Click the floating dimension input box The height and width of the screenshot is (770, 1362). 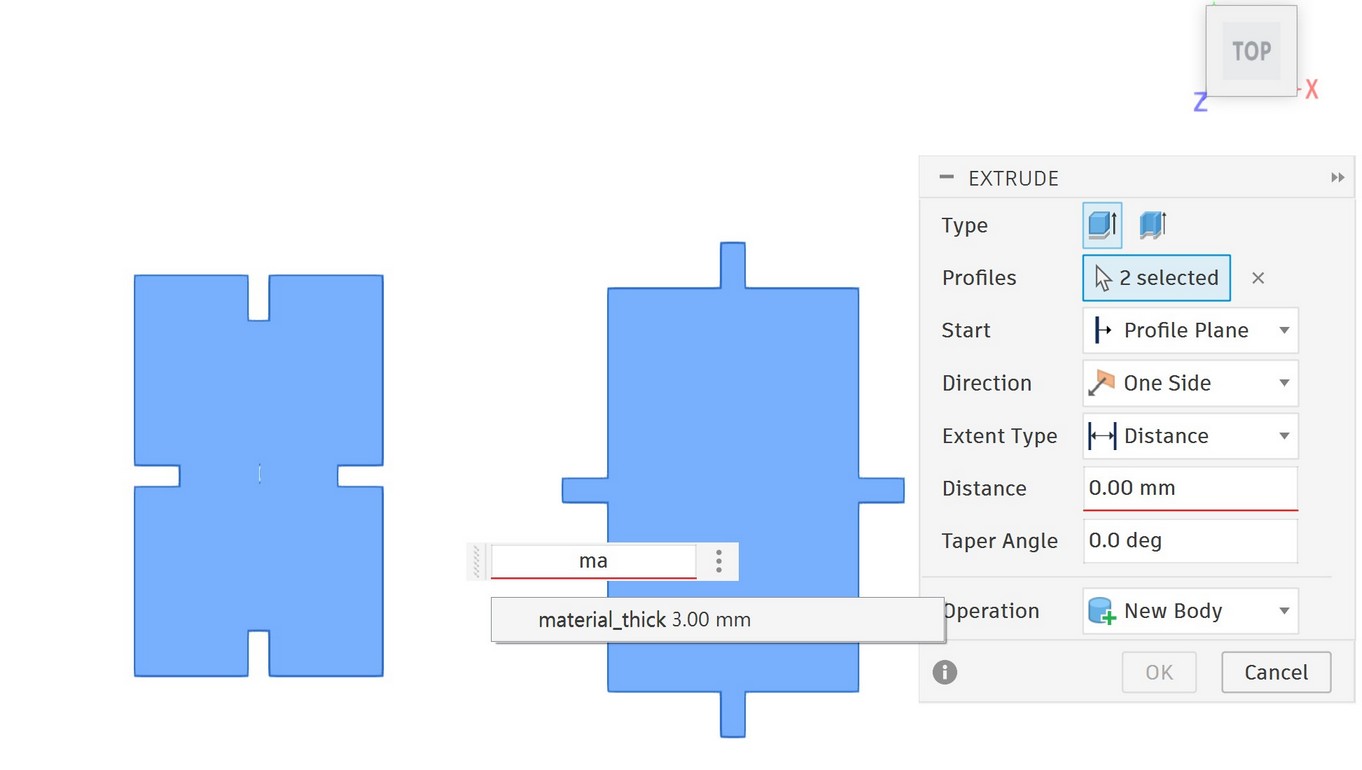[x=593, y=561]
